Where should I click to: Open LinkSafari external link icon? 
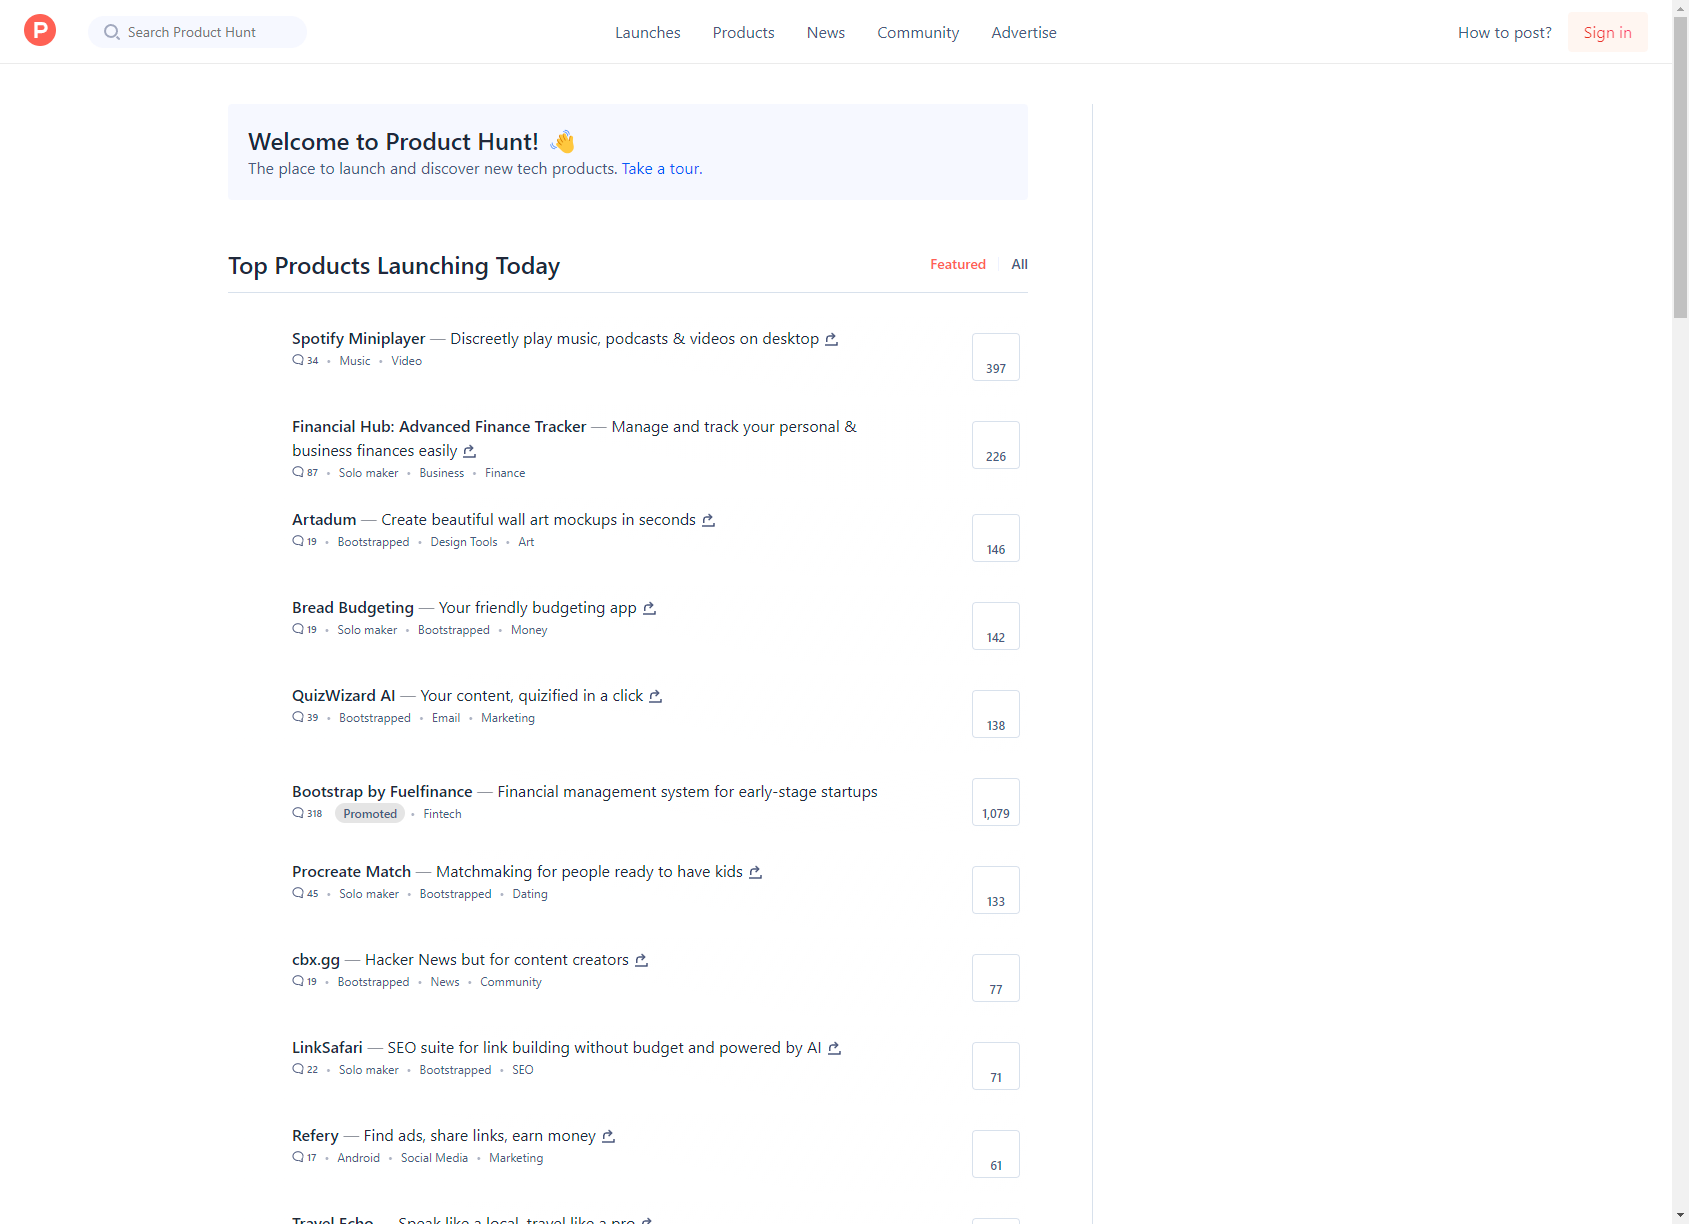pos(834,1048)
